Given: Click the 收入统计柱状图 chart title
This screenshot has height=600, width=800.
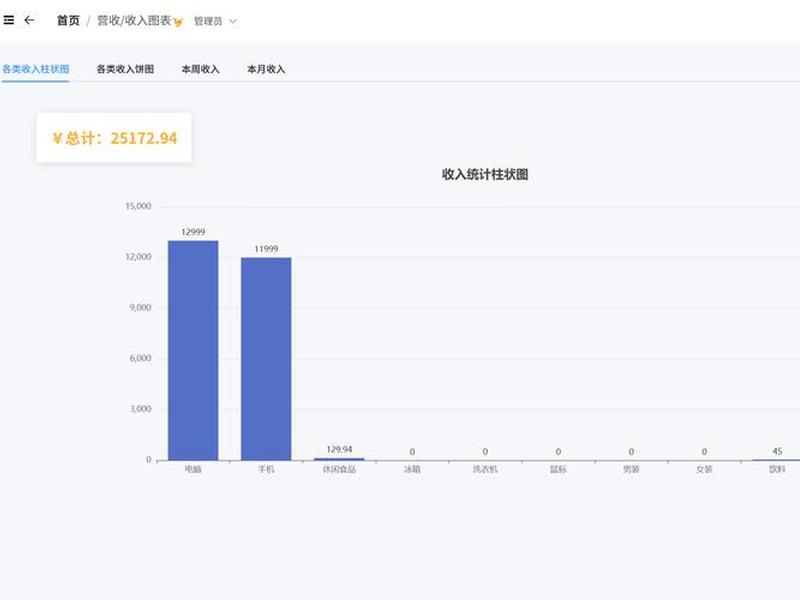Looking at the screenshot, I should (x=485, y=174).
